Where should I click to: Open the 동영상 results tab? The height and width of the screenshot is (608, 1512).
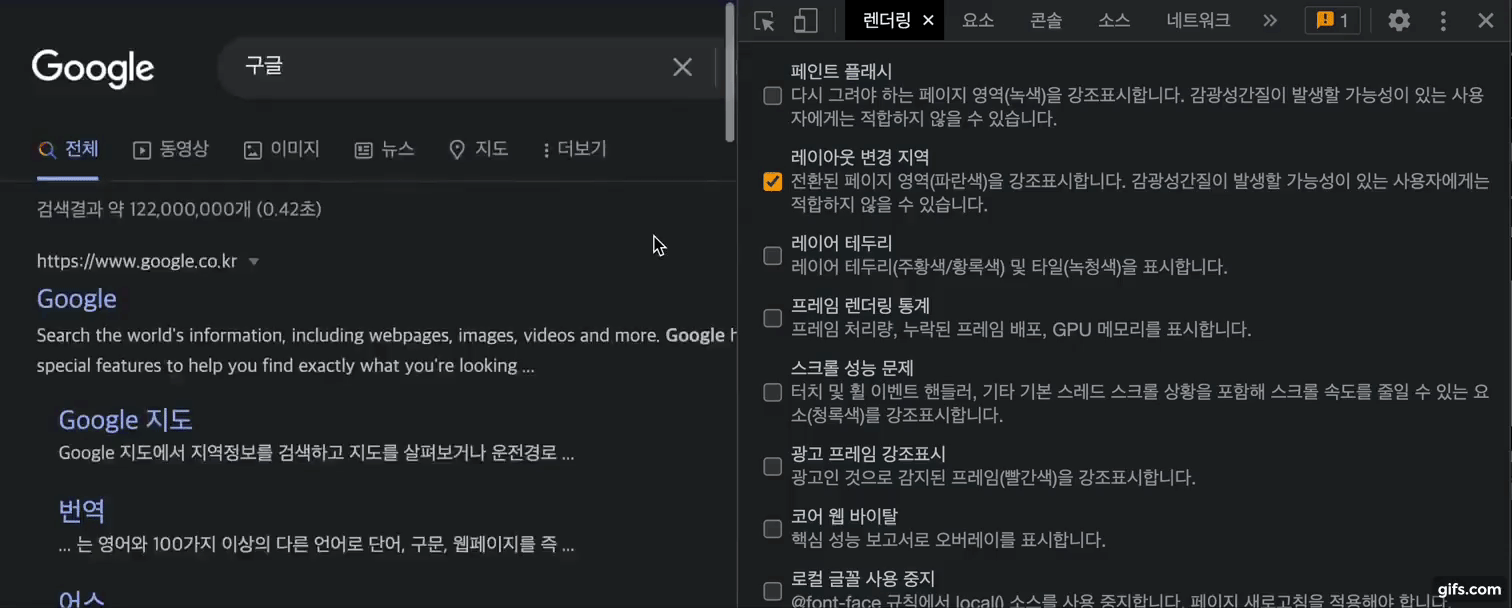(x=171, y=150)
